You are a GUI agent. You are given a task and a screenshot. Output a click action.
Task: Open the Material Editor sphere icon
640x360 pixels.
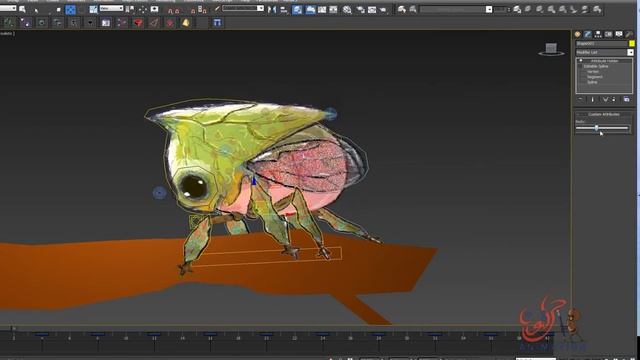[x=347, y=9]
